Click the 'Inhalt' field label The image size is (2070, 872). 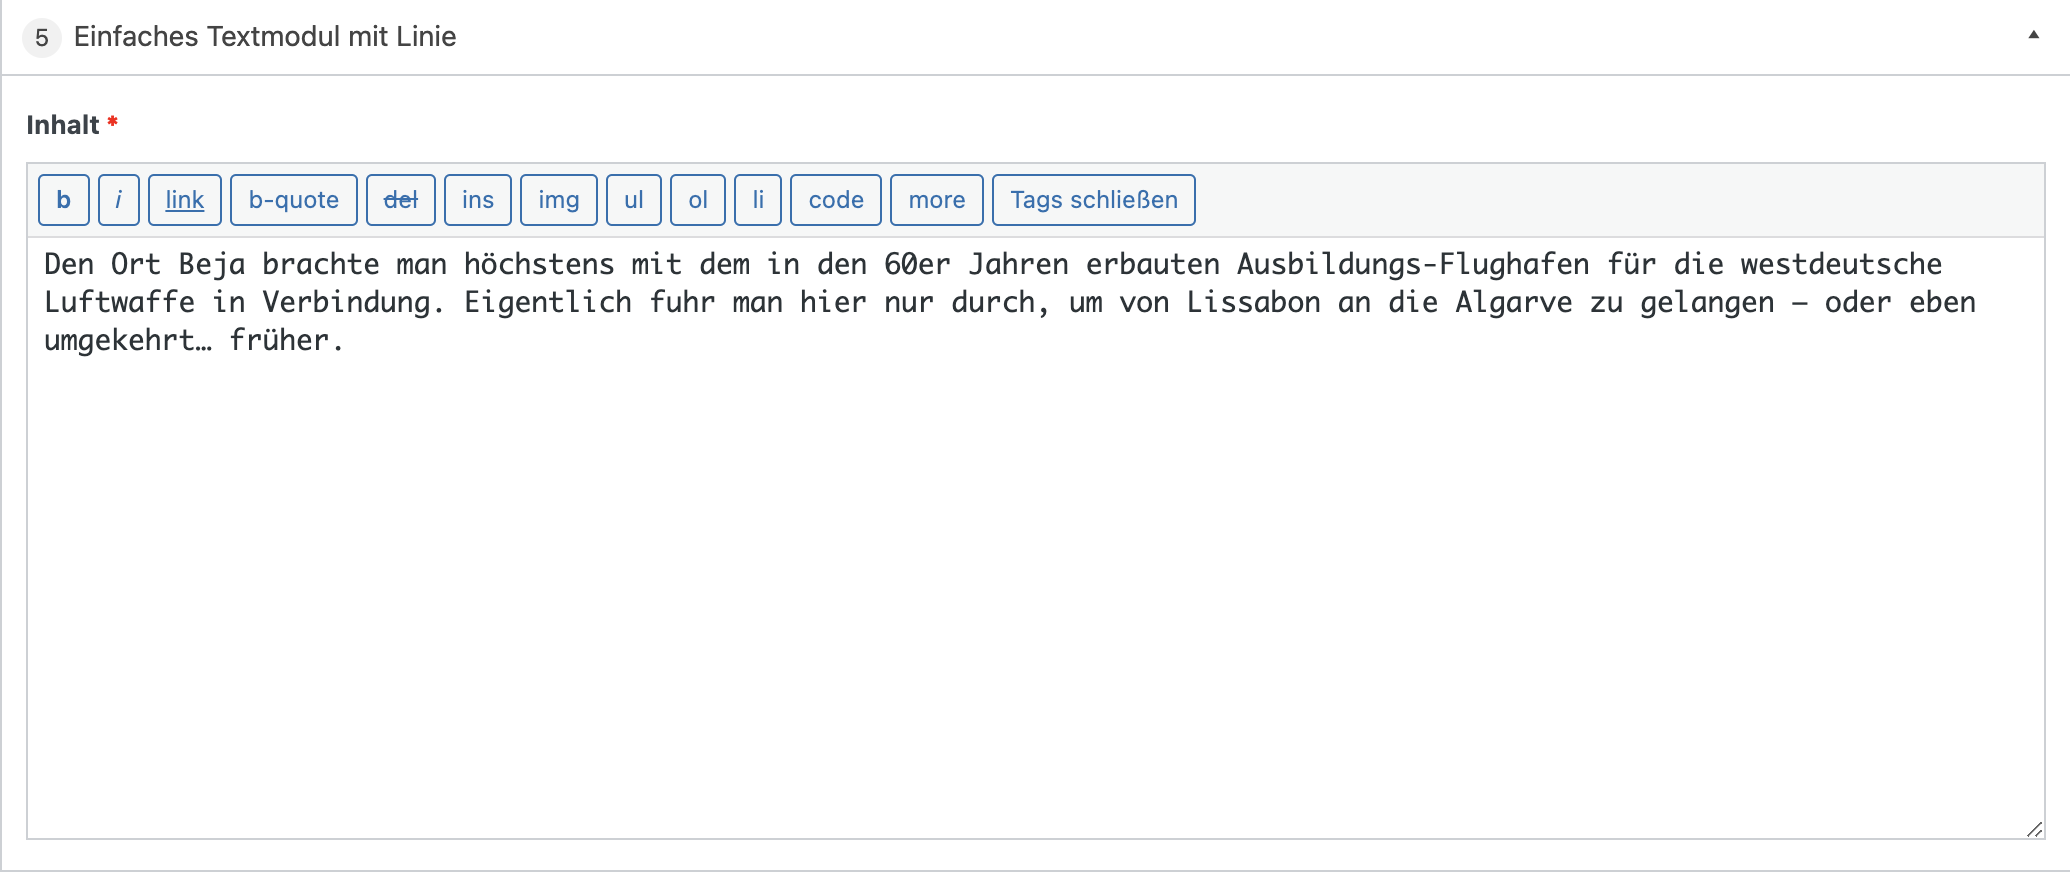[63, 125]
